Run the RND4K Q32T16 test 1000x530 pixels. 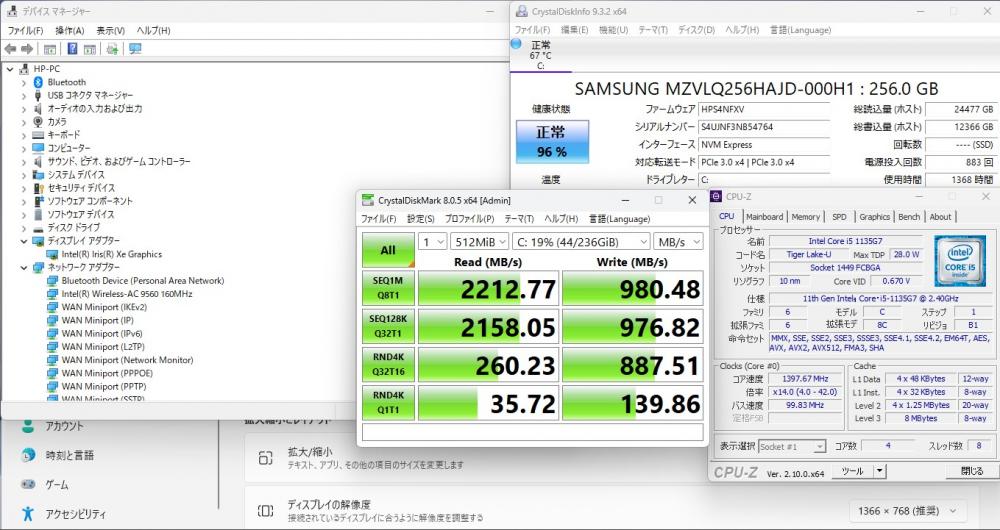tap(388, 365)
